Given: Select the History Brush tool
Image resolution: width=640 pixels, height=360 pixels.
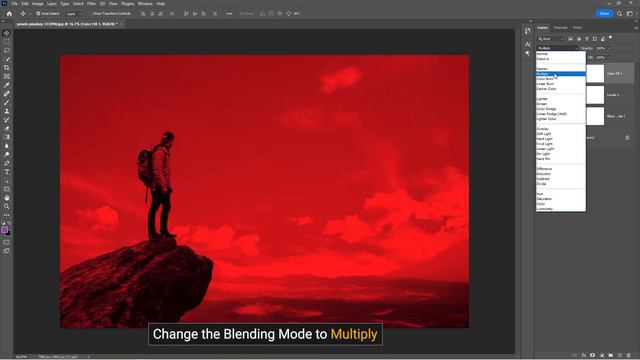Looking at the screenshot, I should 7,120.
